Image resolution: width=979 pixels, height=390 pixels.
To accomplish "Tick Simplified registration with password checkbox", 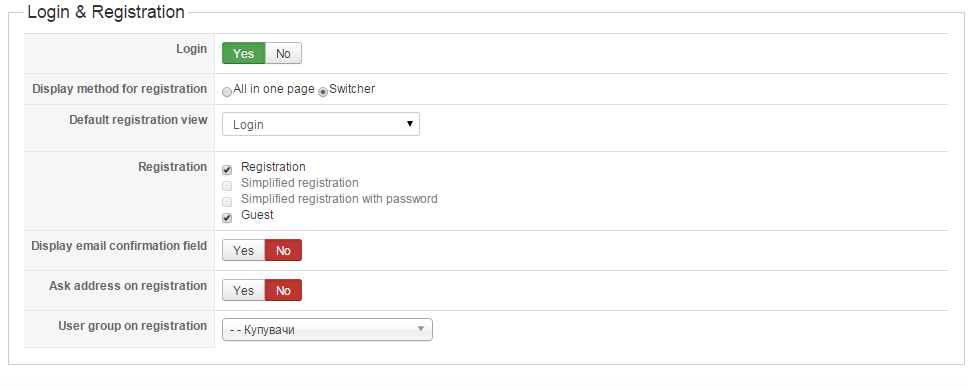I will pyautogui.click(x=227, y=202).
